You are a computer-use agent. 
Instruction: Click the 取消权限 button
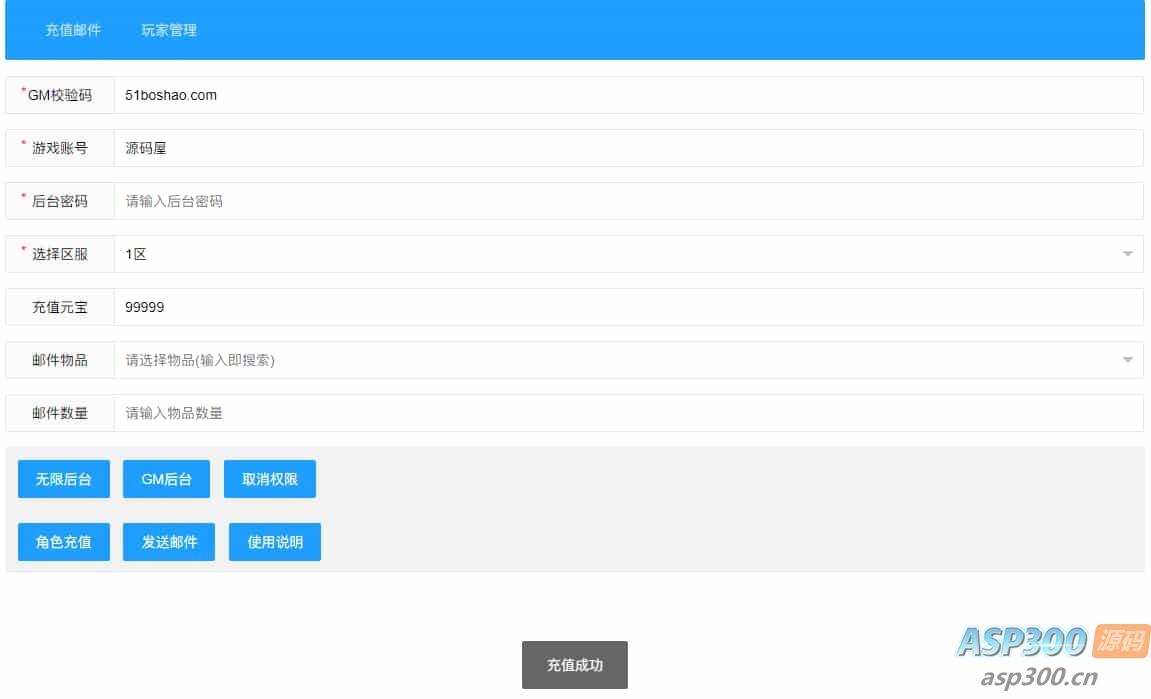pyautogui.click(x=269, y=479)
